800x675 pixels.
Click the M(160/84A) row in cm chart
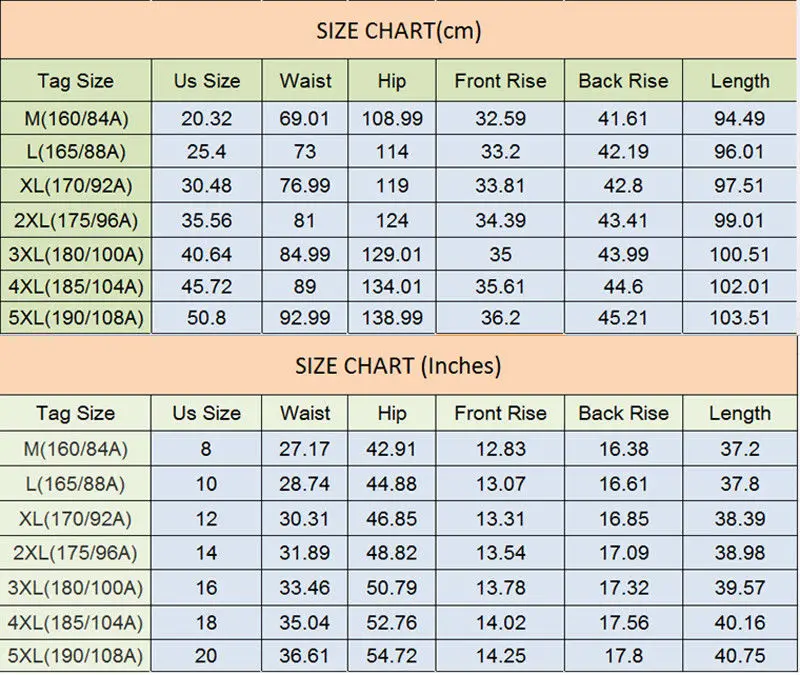[398, 118]
